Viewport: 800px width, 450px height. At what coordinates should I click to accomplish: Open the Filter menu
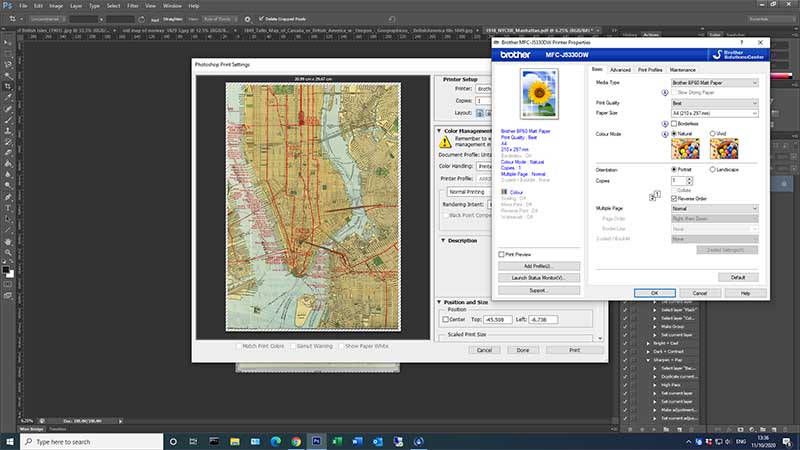132,5
